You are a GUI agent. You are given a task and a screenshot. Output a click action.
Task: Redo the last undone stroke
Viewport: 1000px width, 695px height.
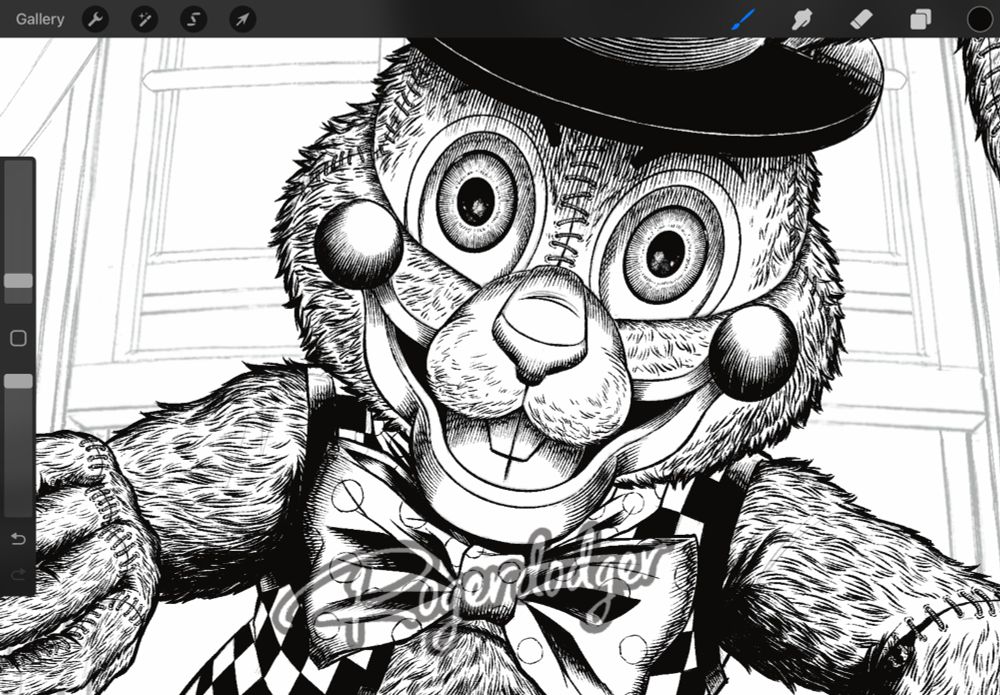pos(18,574)
